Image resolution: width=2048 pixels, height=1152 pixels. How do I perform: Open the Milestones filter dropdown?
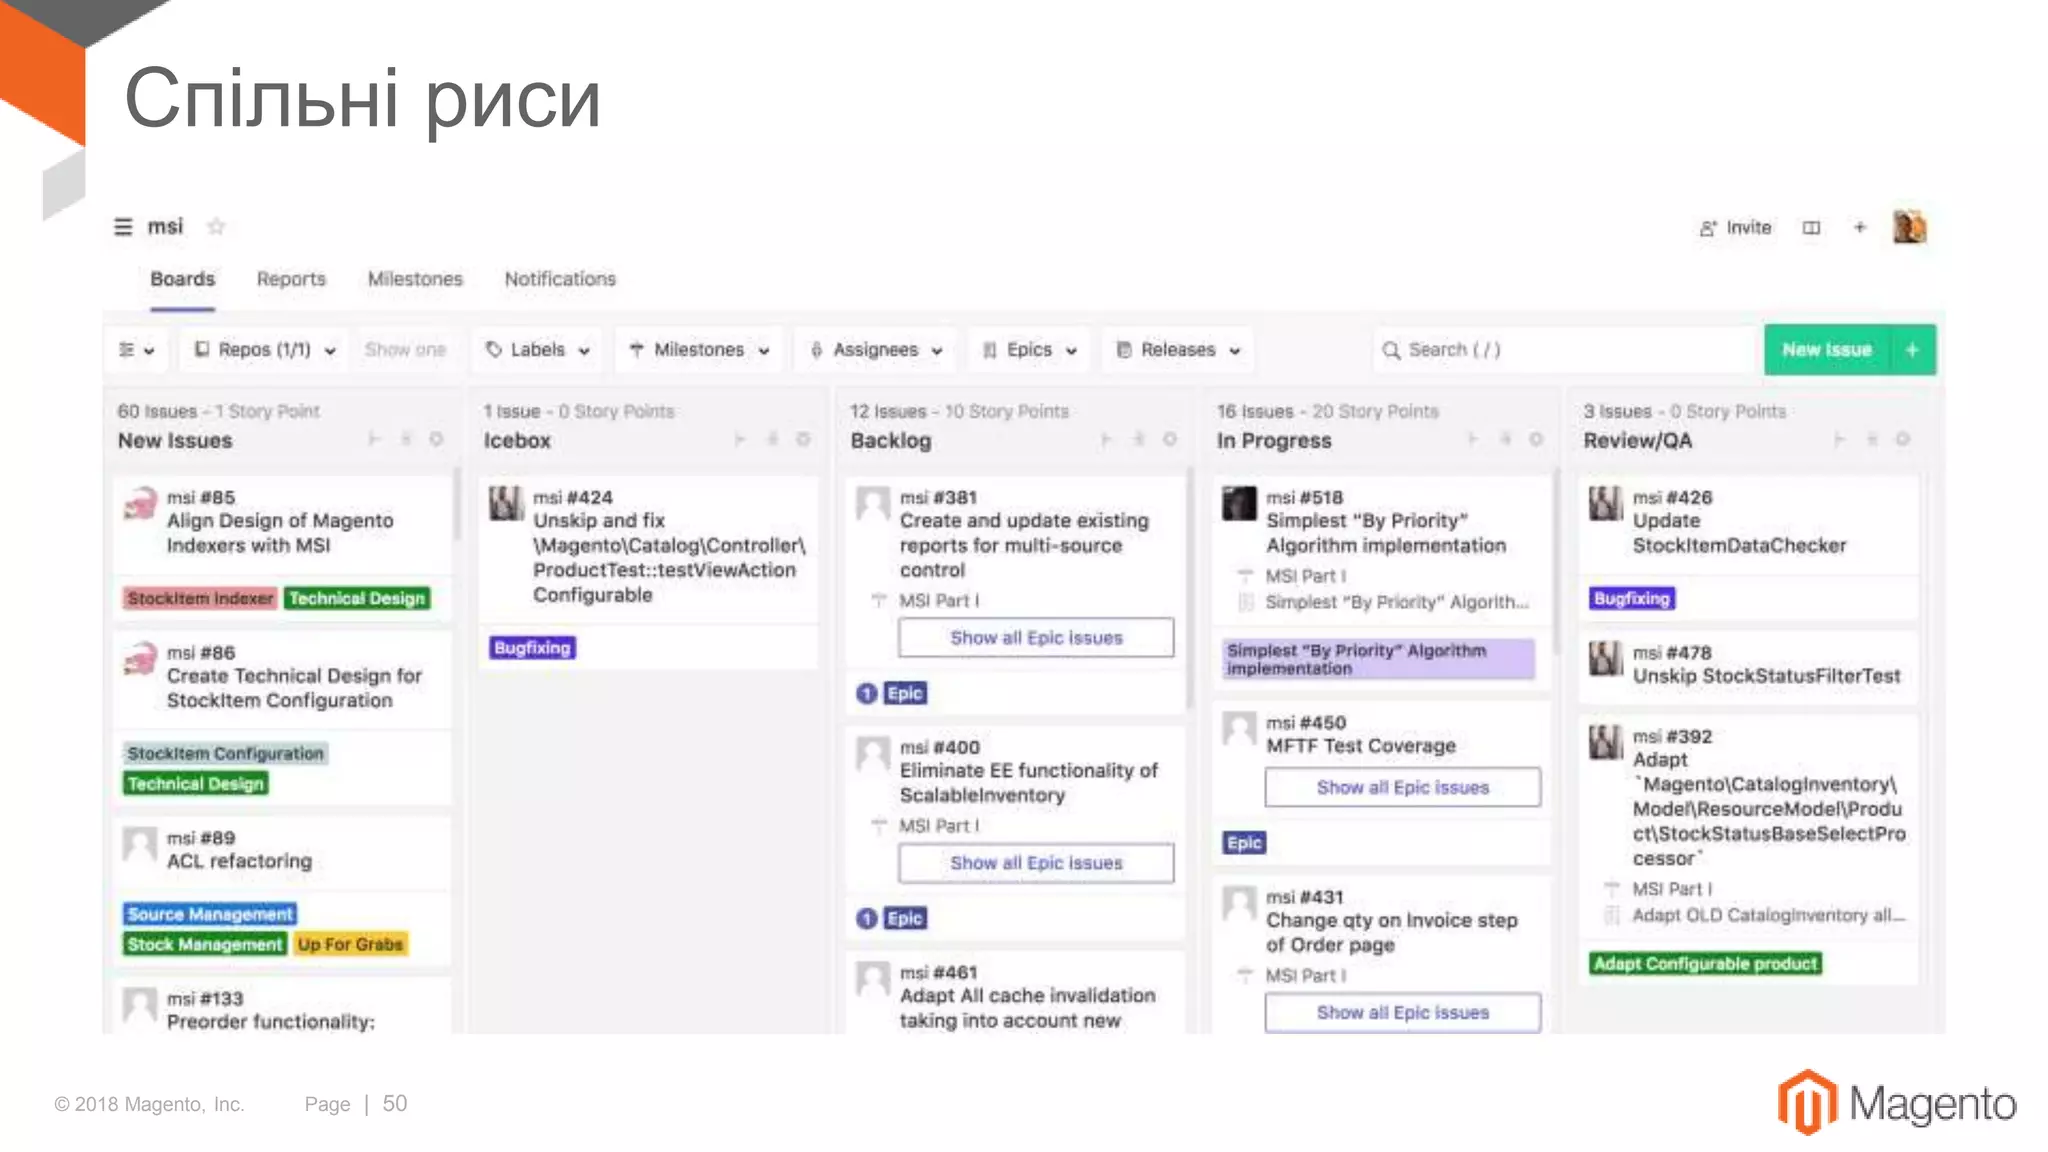[x=699, y=350]
